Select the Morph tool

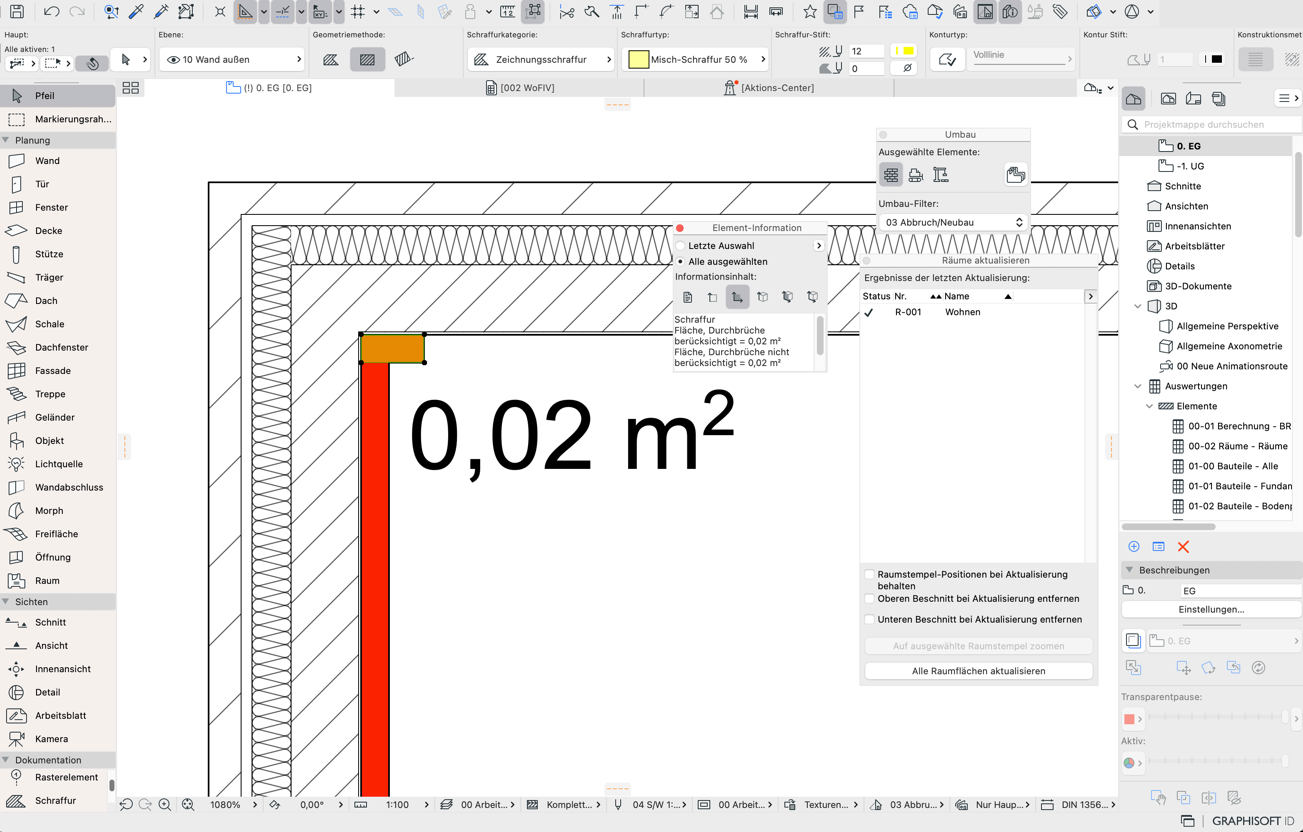click(57, 511)
